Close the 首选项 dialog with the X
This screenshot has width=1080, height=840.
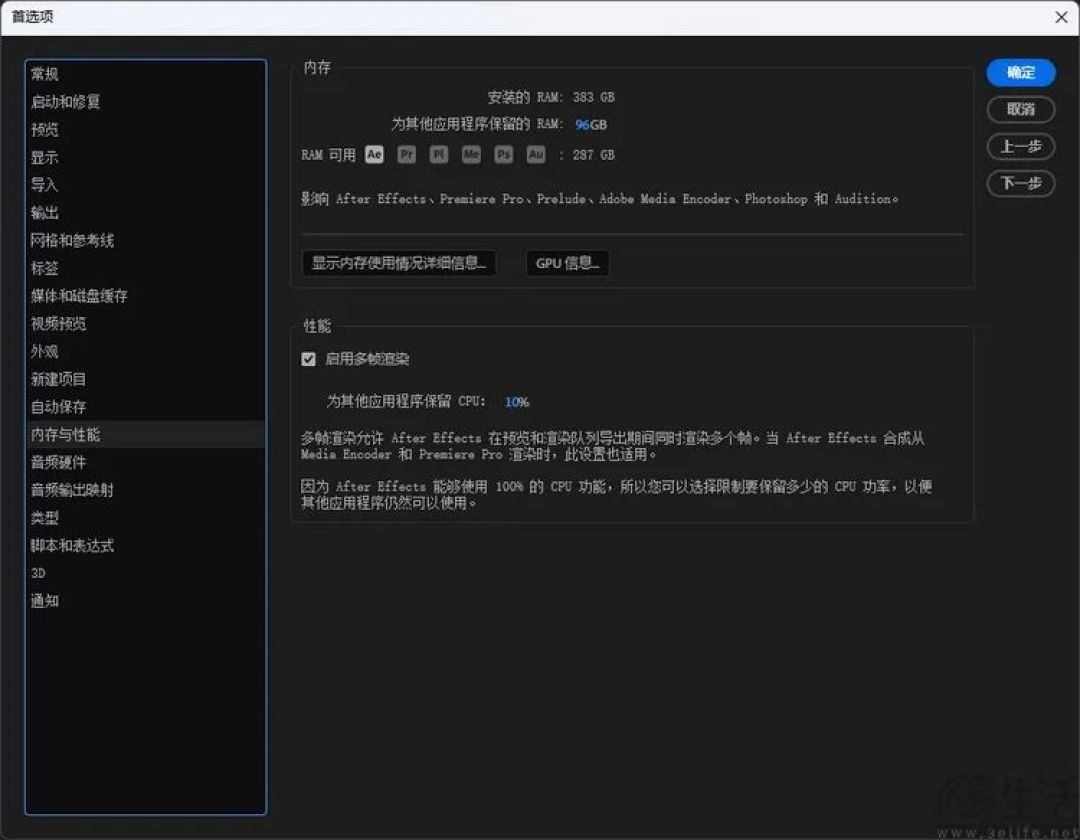(1061, 17)
